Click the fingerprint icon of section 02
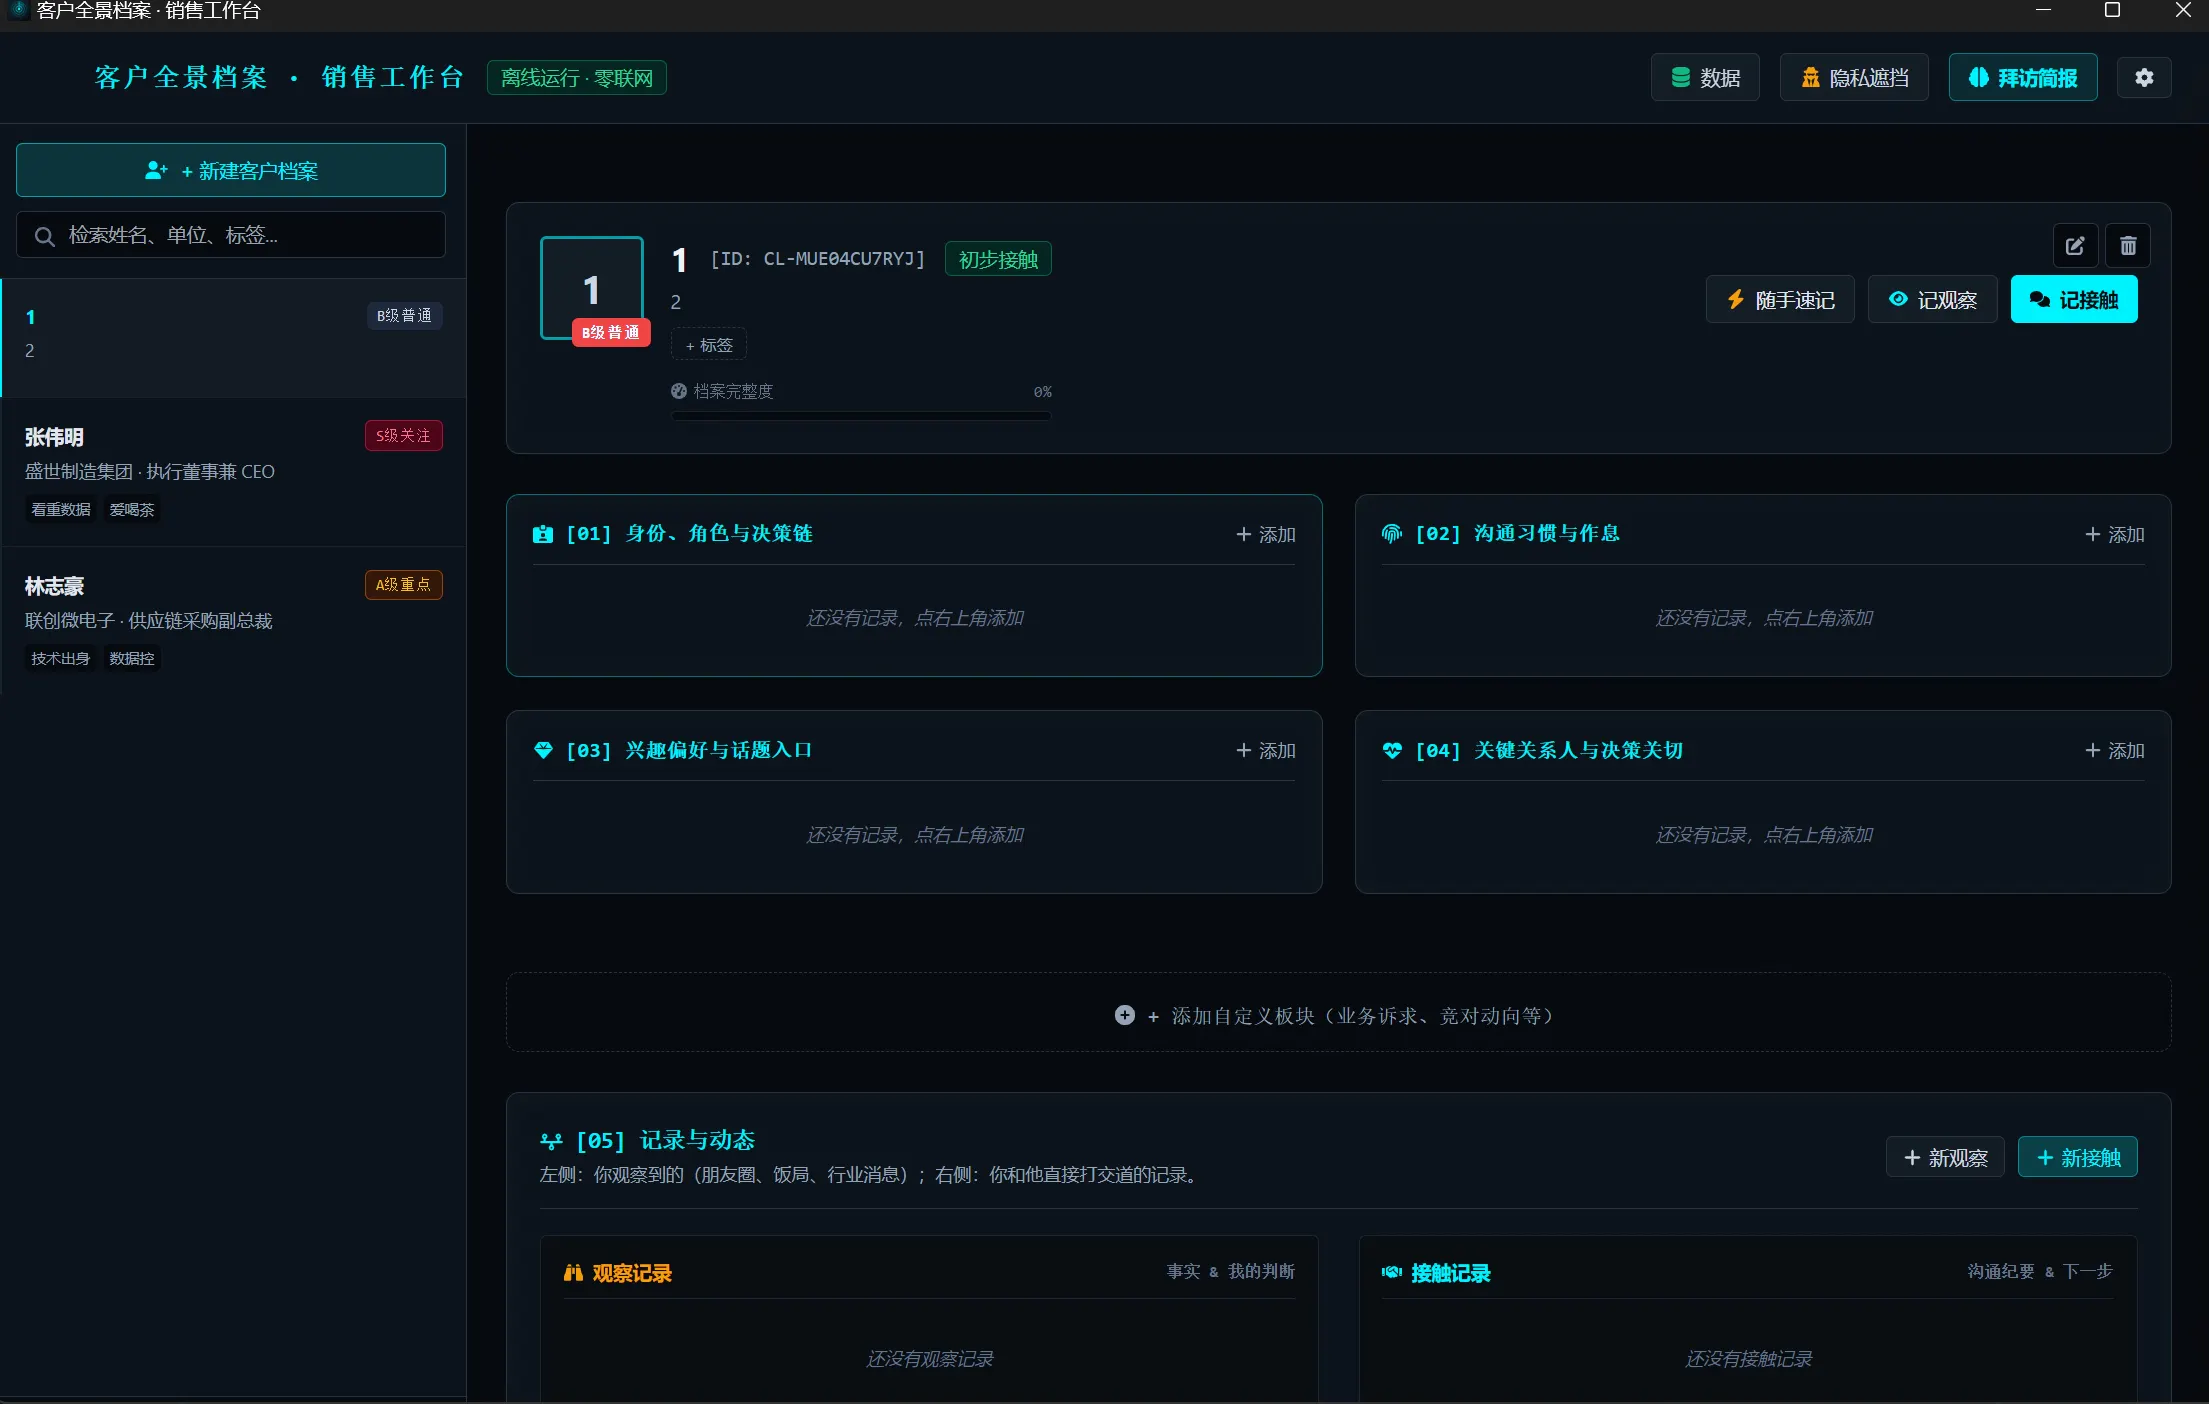2209x1404 pixels. pyautogui.click(x=1392, y=534)
